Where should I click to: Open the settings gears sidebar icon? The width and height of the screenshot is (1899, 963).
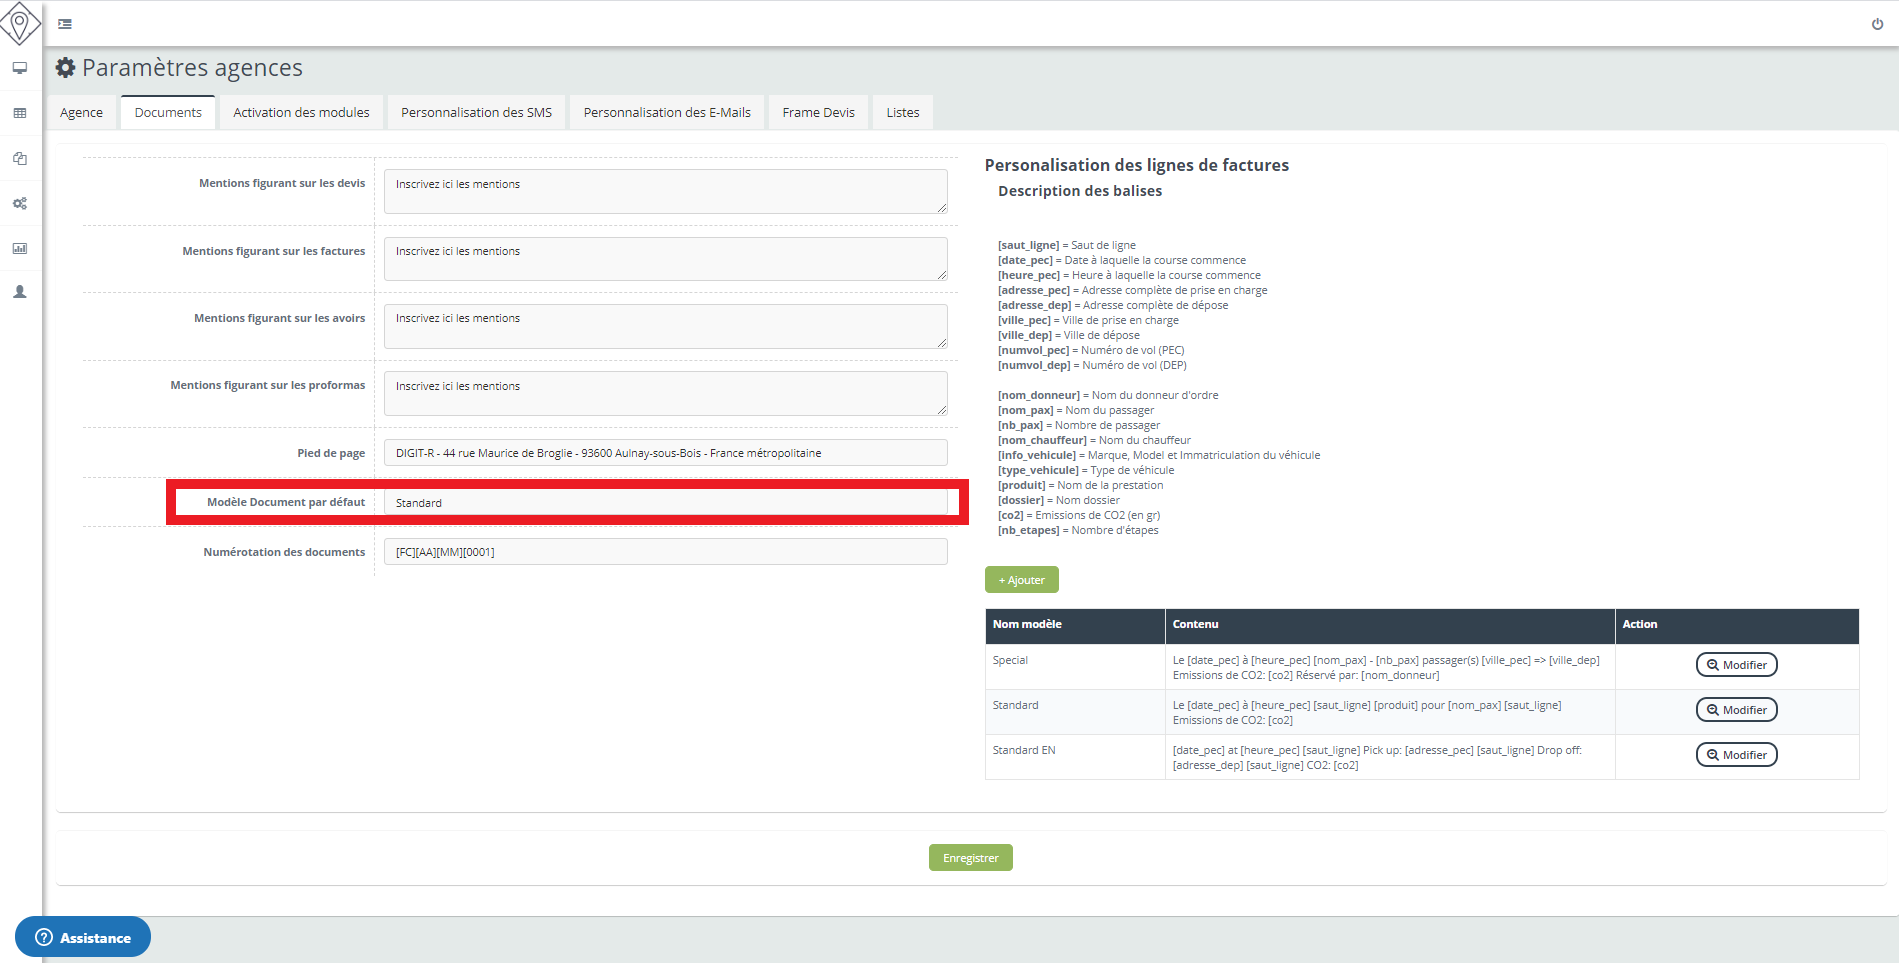(x=20, y=203)
